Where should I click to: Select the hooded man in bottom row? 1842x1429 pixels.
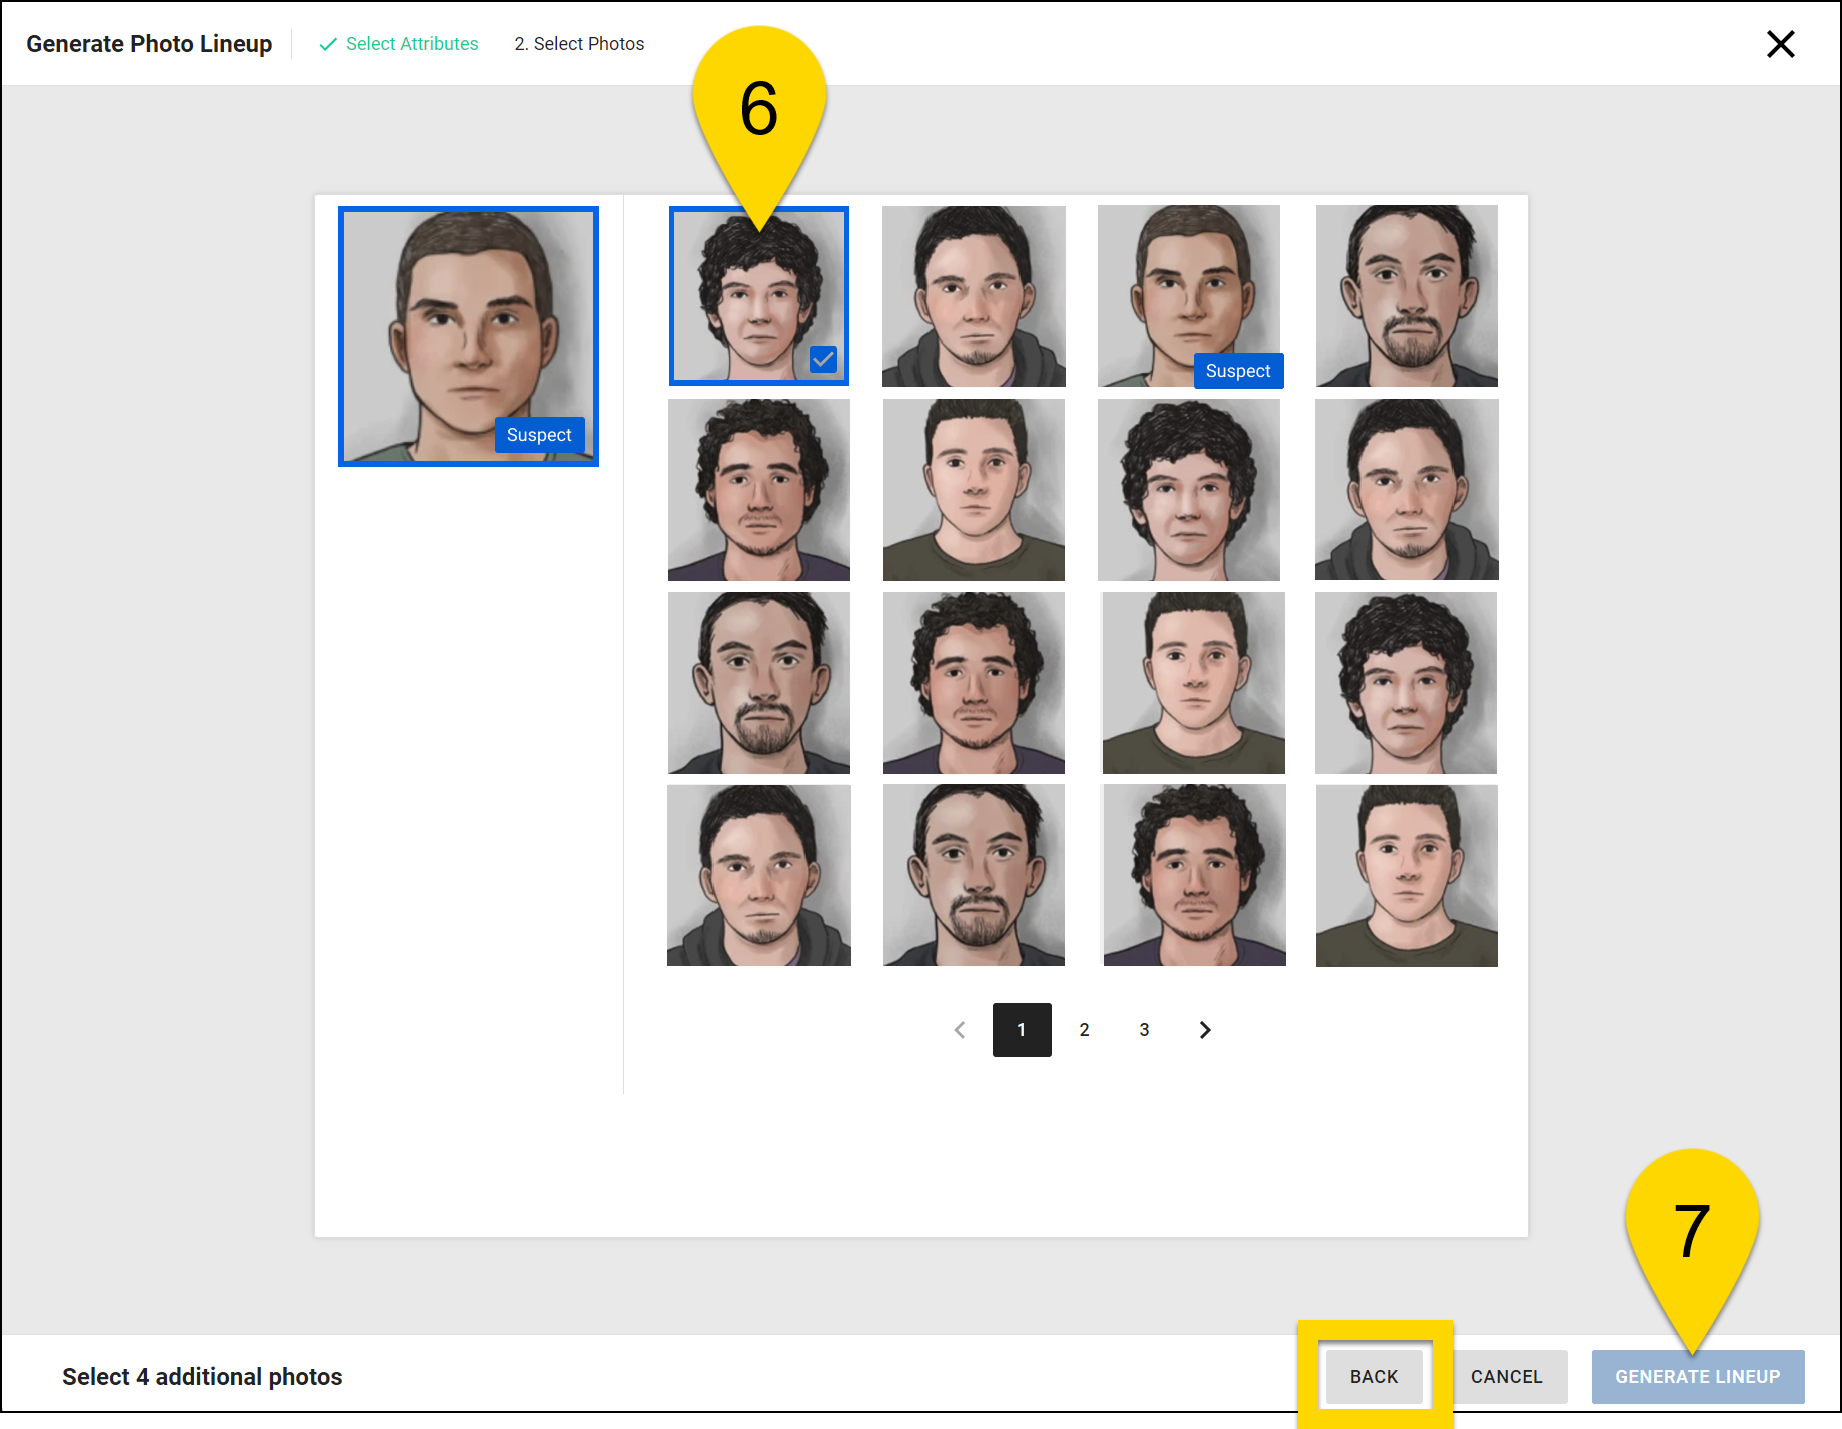point(758,876)
